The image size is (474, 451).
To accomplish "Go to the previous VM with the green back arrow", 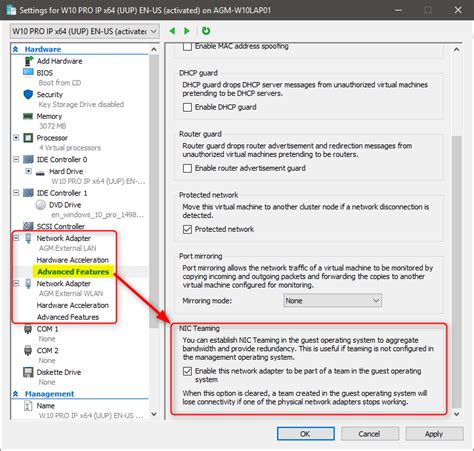I will click(172, 31).
